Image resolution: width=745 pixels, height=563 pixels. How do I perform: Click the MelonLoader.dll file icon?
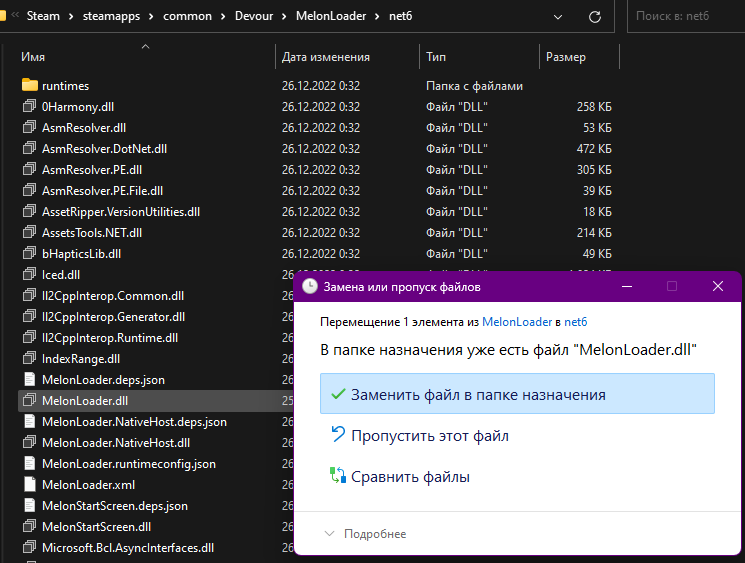(x=29, y=400)
